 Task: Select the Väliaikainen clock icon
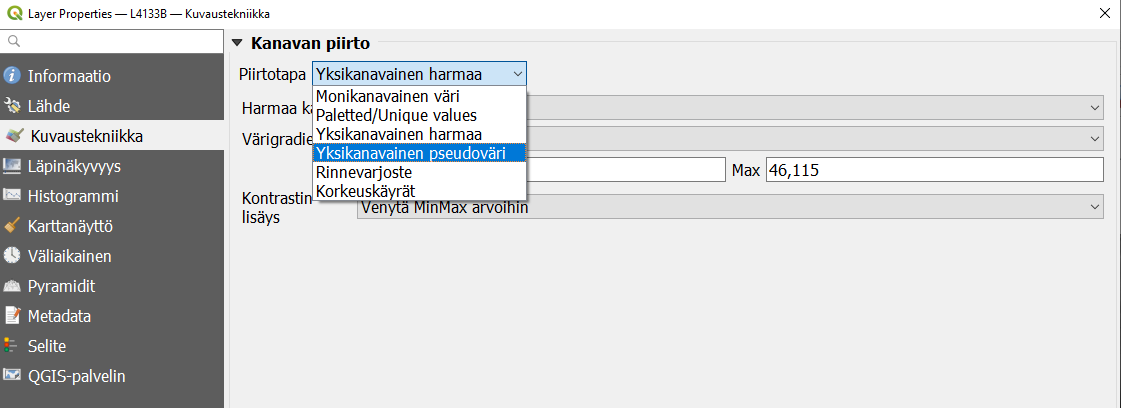pyautogui.click(x=13, y=255)
